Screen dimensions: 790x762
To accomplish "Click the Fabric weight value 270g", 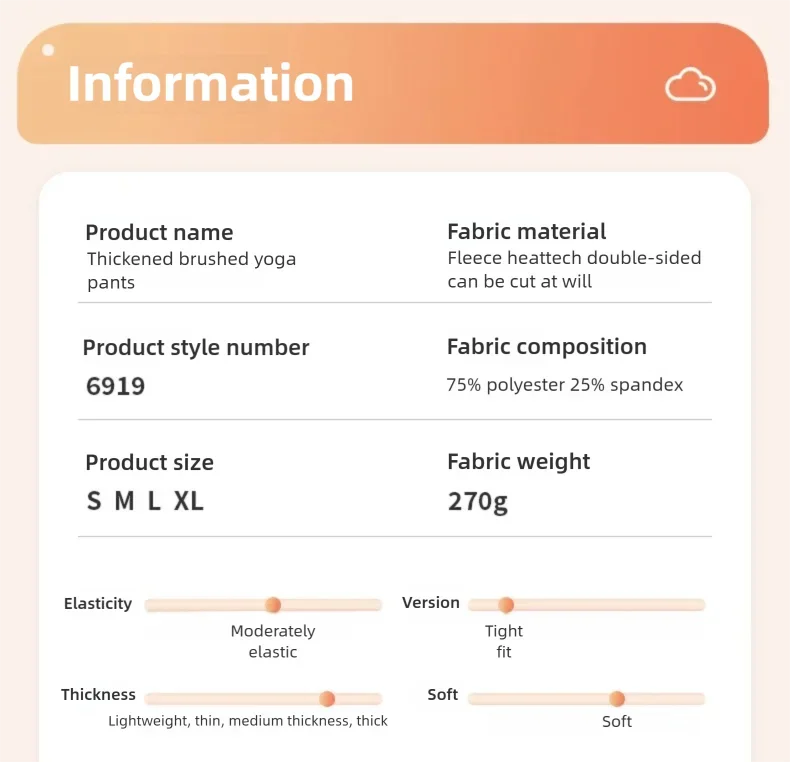I will 477,501.
